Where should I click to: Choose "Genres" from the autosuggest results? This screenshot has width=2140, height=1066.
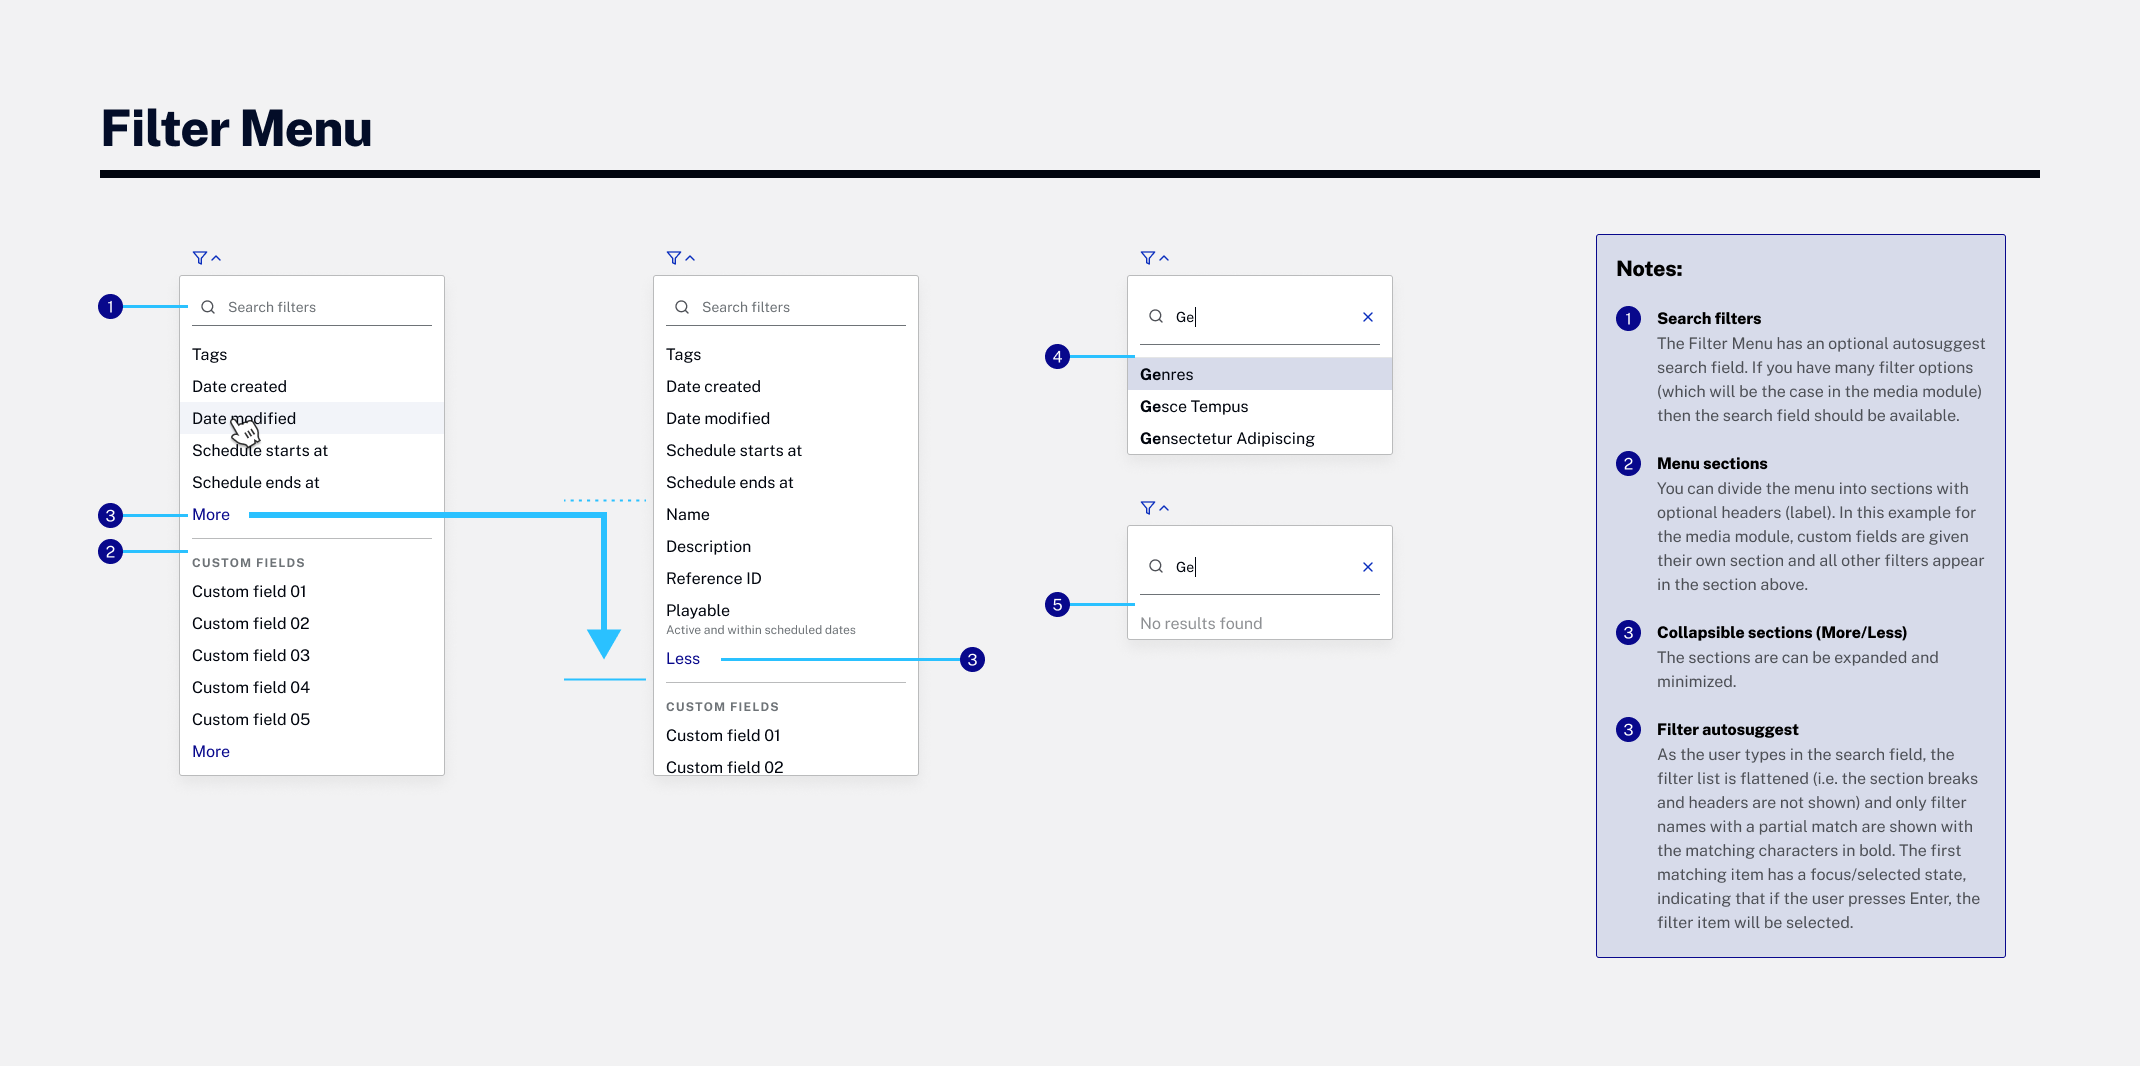[x=1167, y=374]
